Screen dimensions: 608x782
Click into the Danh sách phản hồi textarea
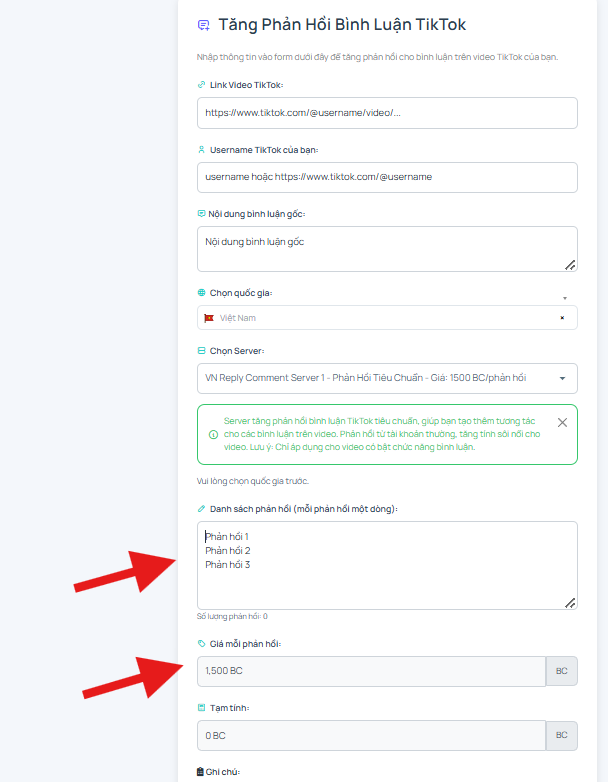[387, 565]
